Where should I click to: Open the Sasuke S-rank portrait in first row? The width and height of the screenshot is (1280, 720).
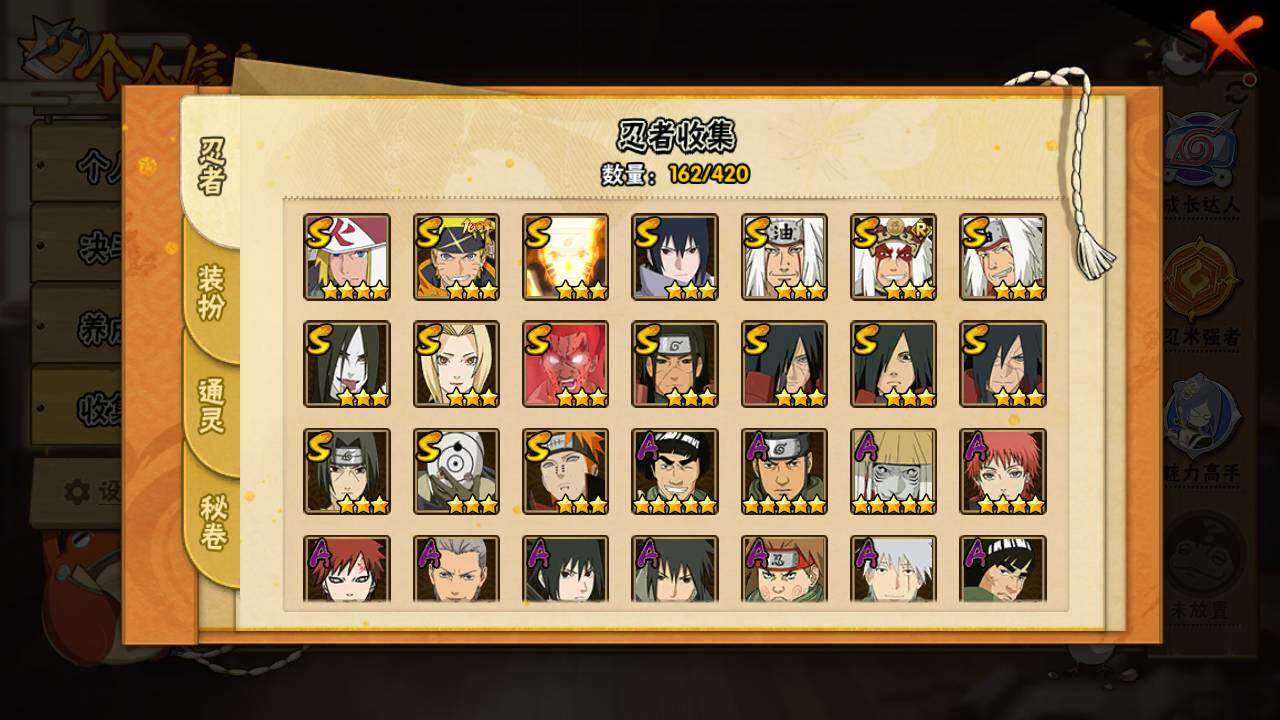coord(675,257)
